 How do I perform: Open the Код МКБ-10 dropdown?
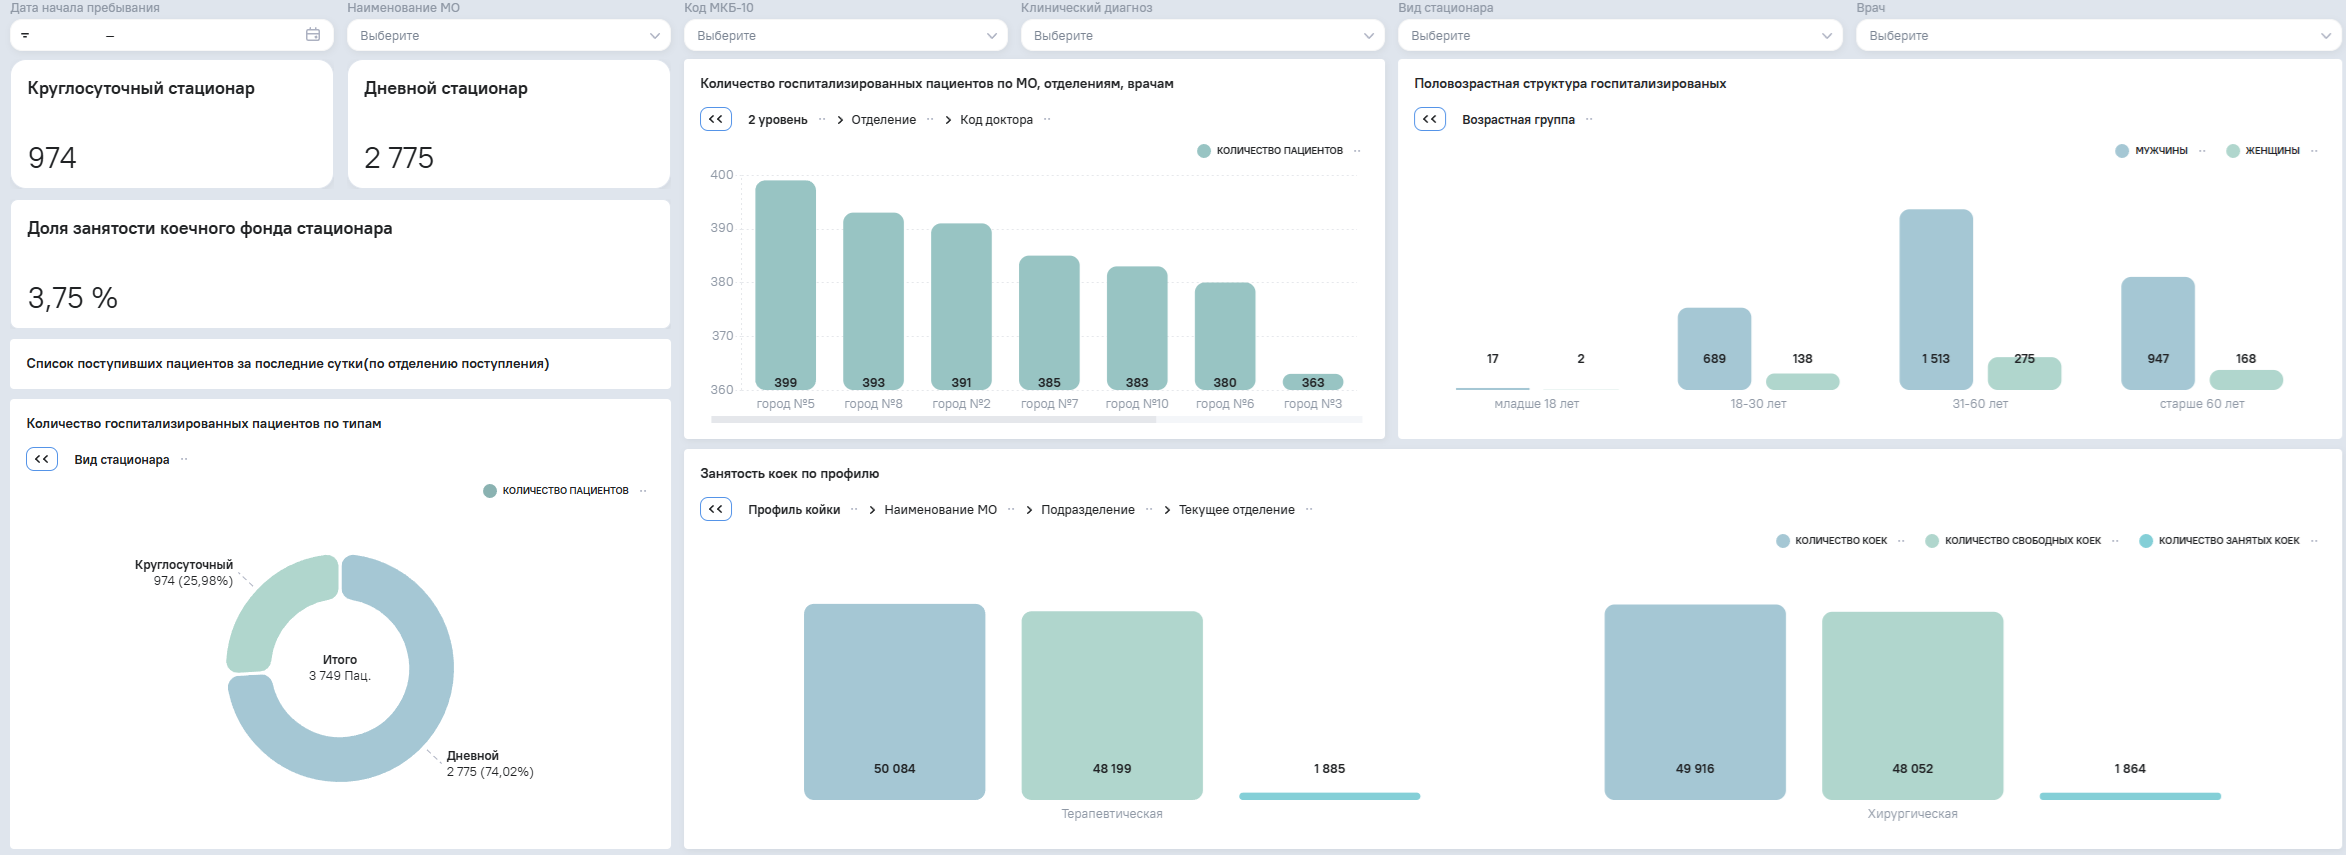845,35
